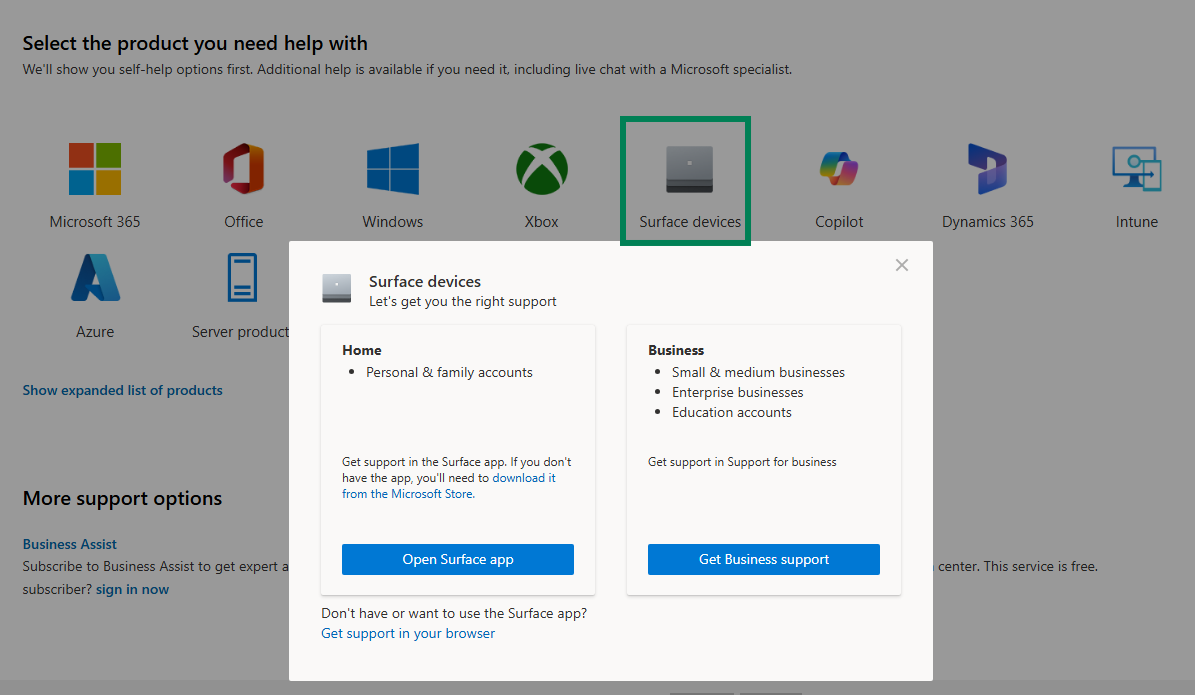Select the Microsoft 365 product icon
The height and width of the screenshot is (695, 1195).
tap(95, 169)
